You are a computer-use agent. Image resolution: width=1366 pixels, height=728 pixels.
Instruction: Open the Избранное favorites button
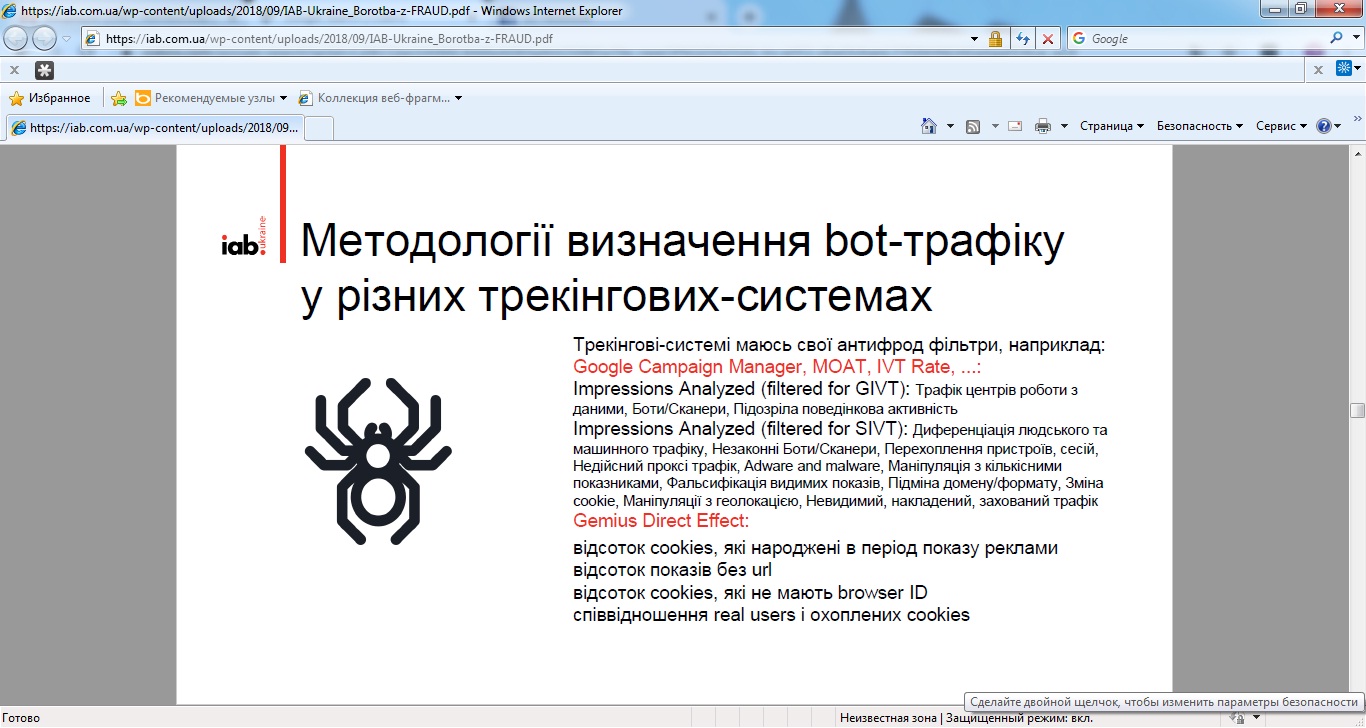pyautogui.click(x=50, y=98)
